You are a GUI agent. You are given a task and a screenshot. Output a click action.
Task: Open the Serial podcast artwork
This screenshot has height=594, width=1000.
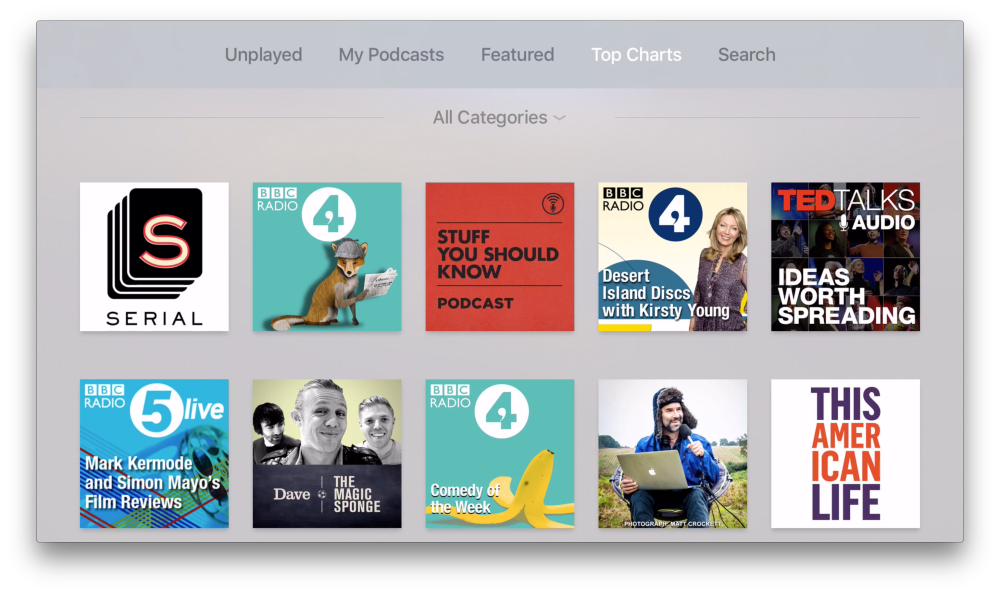click(x=154, y=256)
